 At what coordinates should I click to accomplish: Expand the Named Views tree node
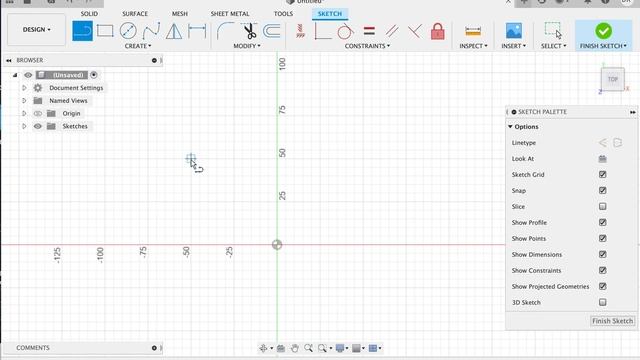(x=24, y=100)
